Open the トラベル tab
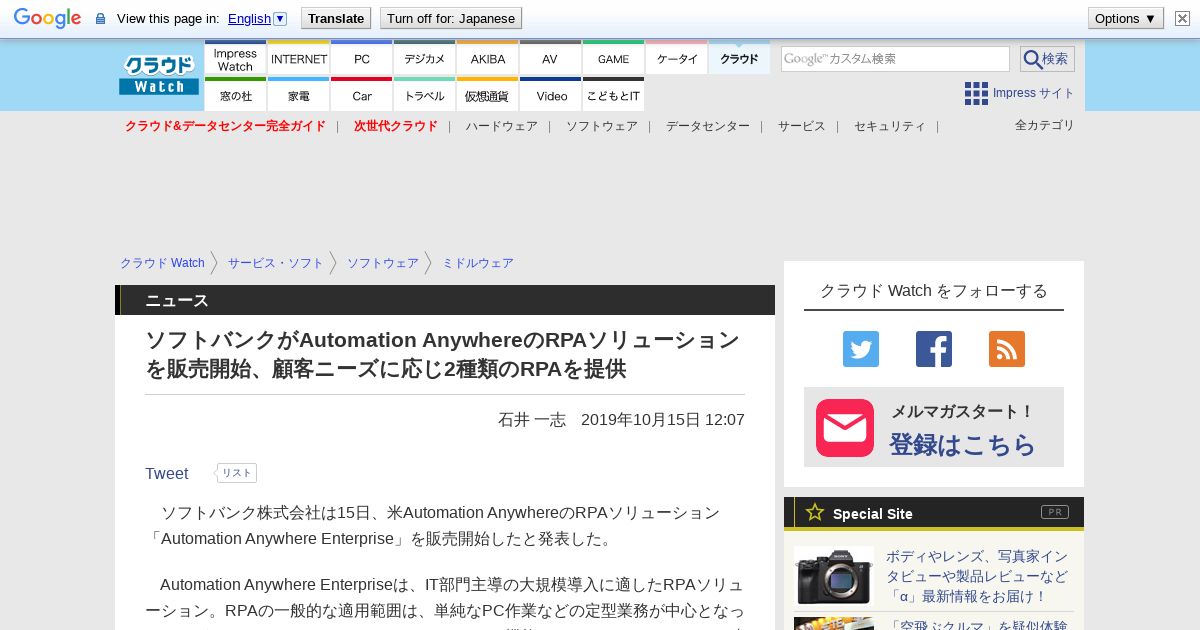This screenshot has height=630, width=1200. [x=425, y=95]
